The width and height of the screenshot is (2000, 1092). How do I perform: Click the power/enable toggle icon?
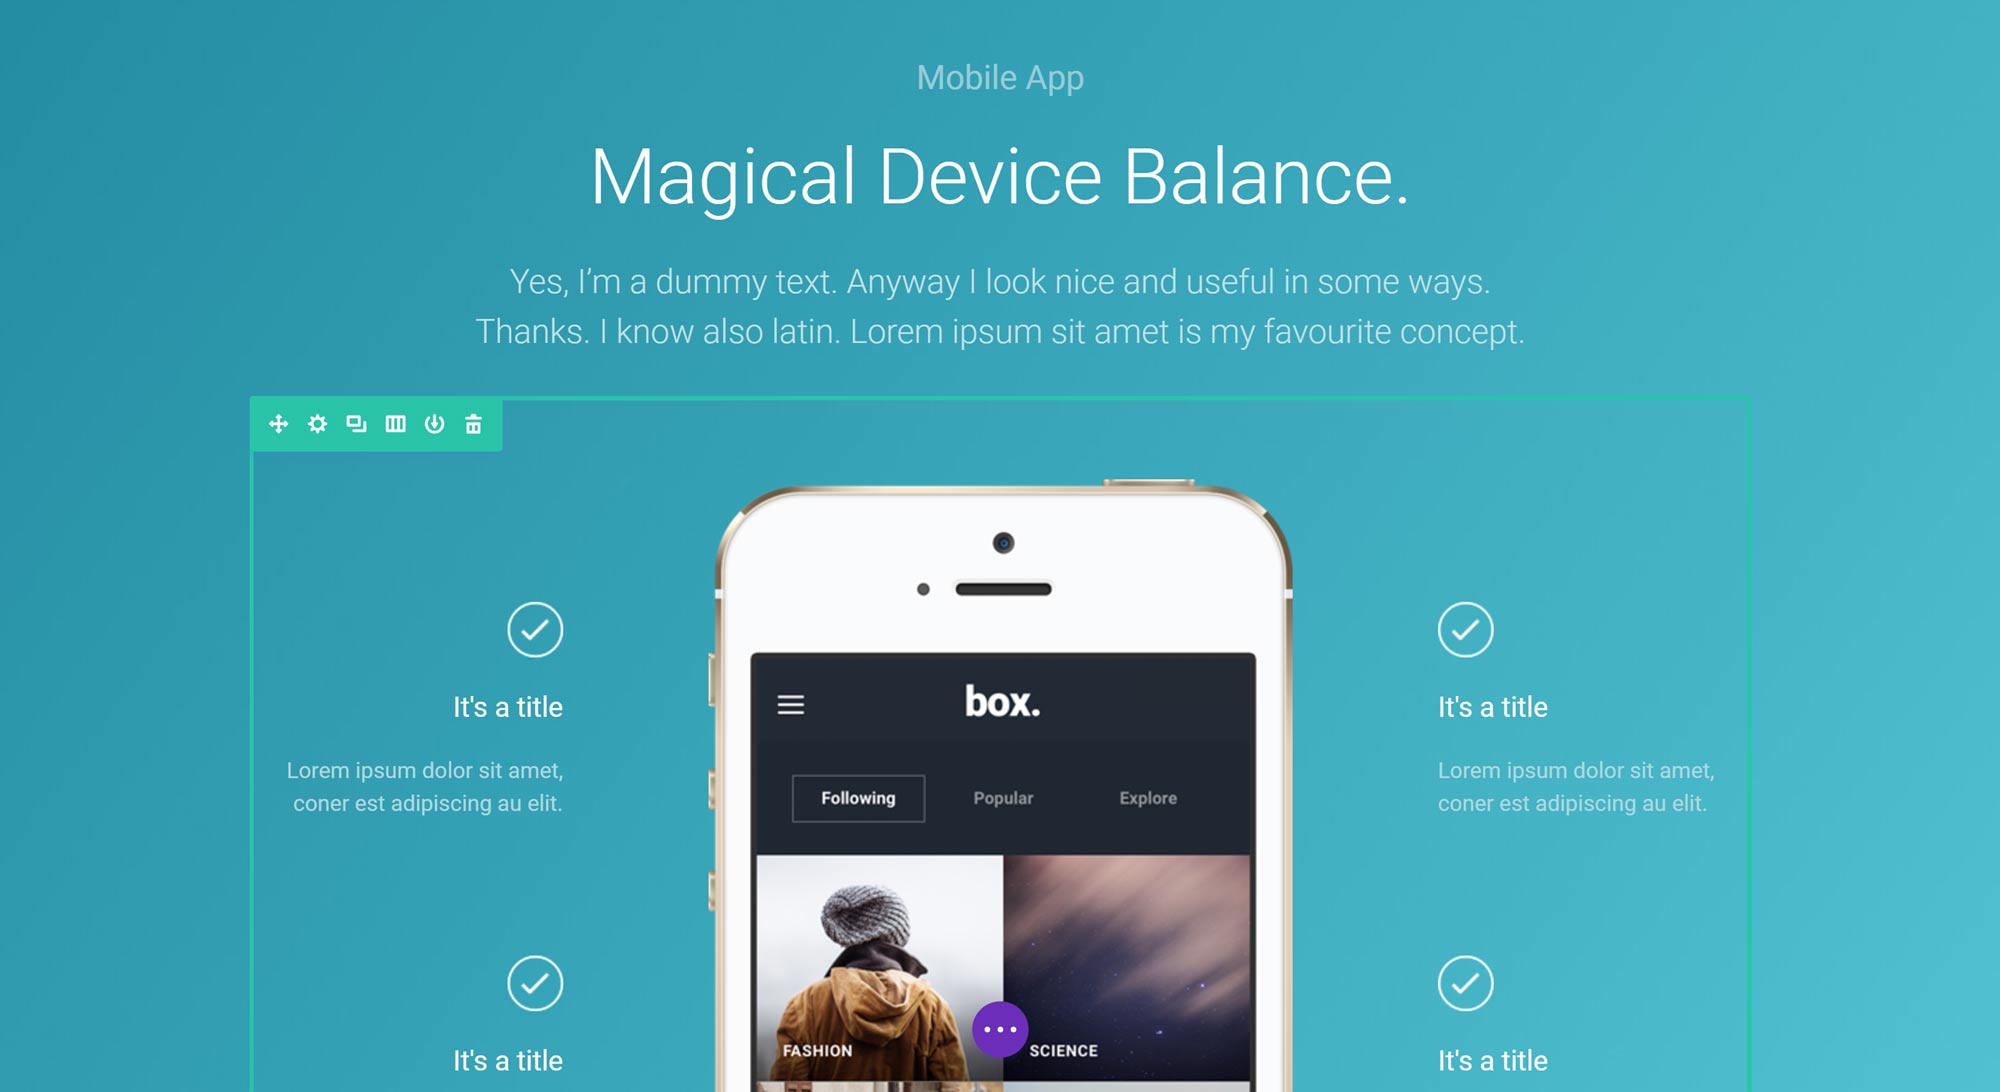tap(433, 426)
